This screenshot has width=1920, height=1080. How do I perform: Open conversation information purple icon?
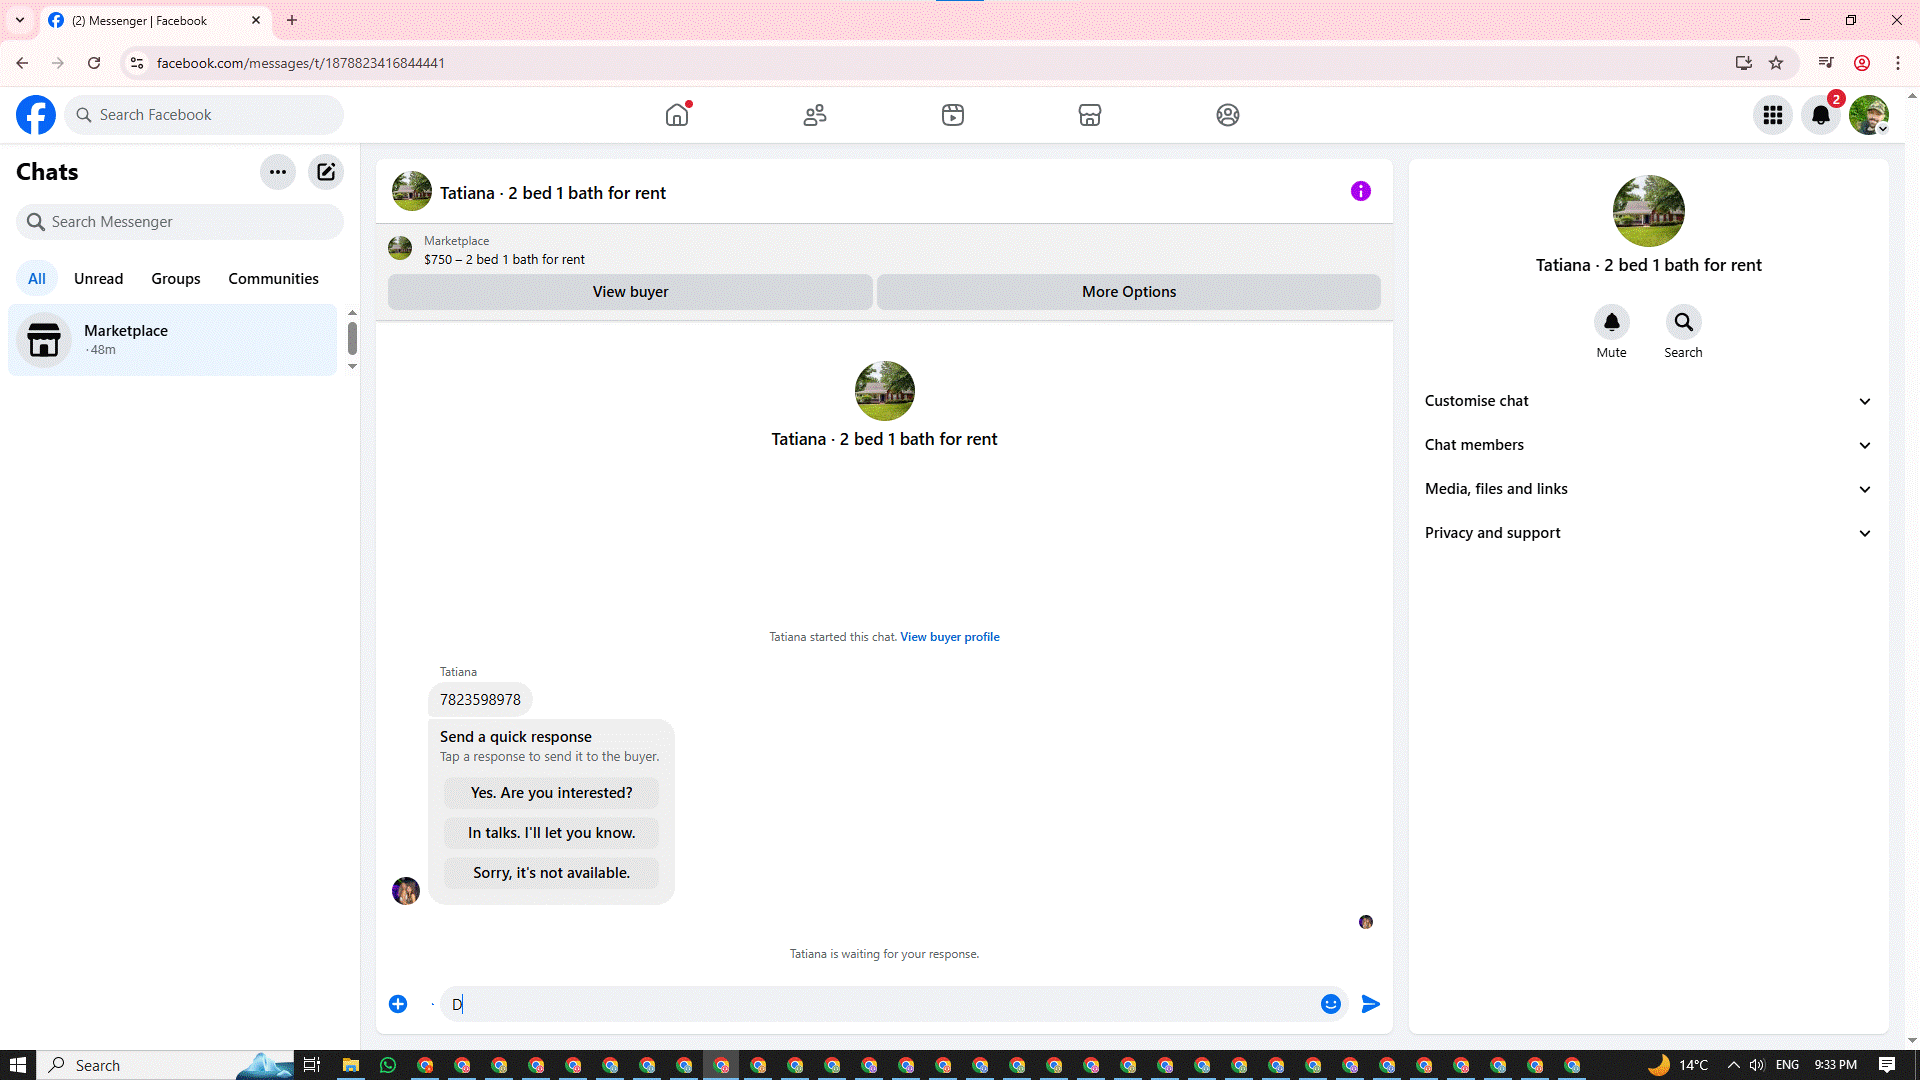(1361, 191)
